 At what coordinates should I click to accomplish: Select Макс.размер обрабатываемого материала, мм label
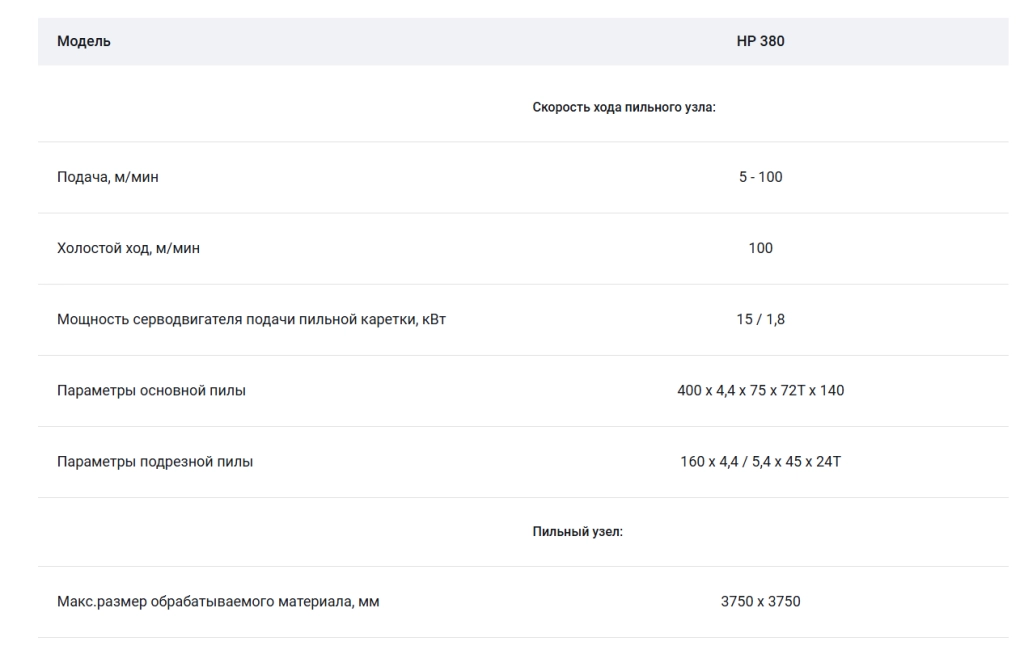tap(218, 602)
